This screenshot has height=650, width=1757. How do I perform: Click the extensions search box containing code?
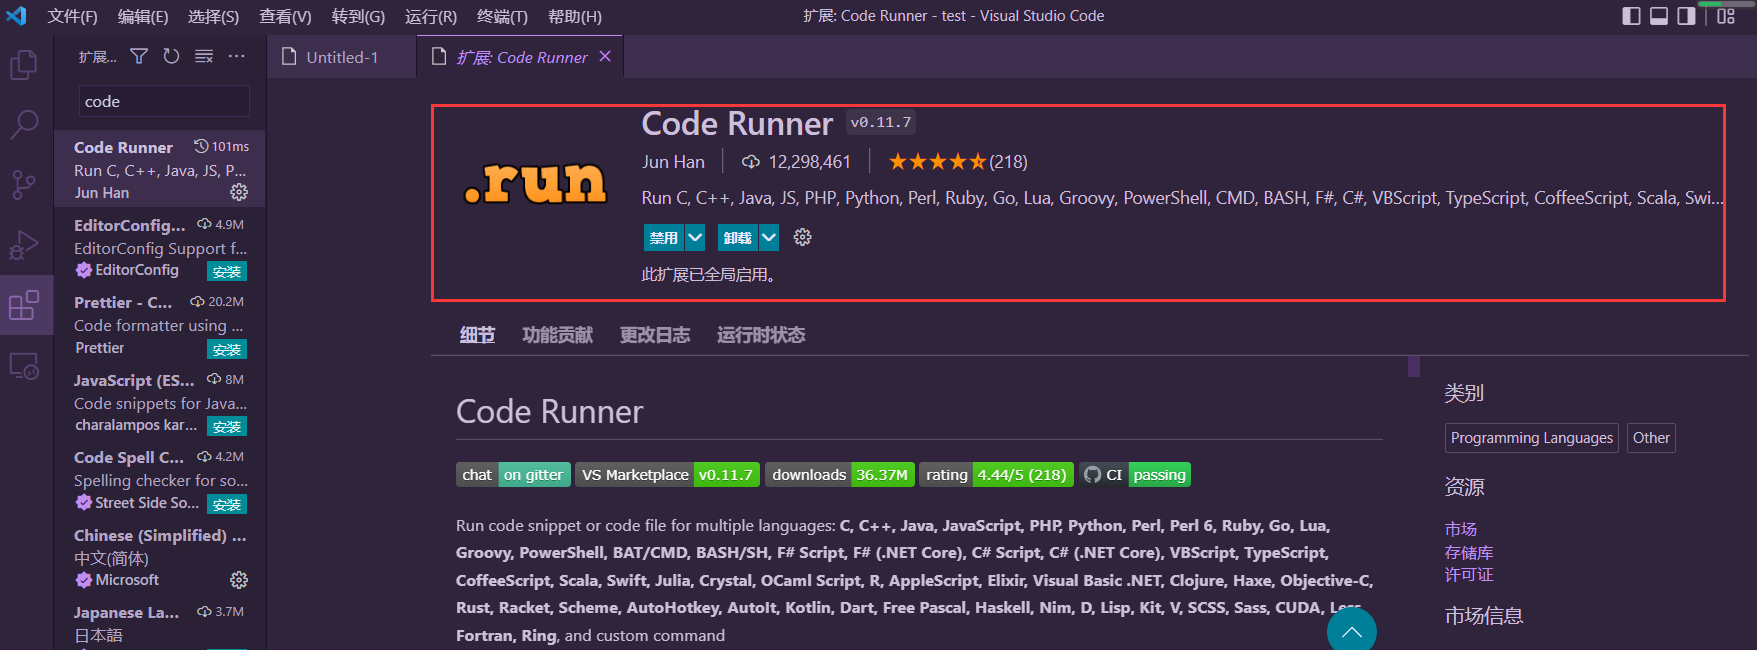pyautogui.click(x=164, y=101)
